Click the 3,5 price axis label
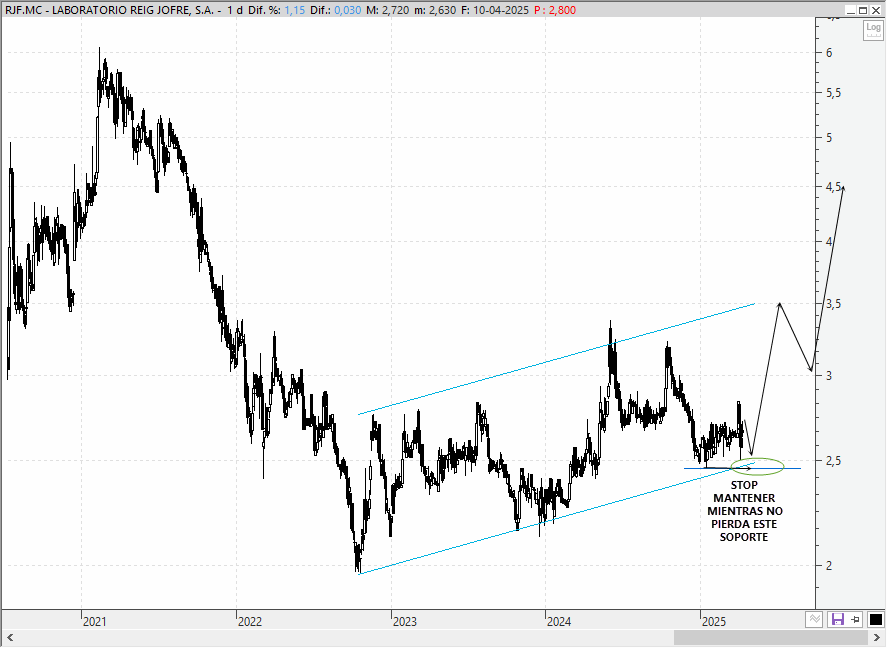The width and height of the screenshot is (887, 648). pyautogui.click(x=833, y=304)
